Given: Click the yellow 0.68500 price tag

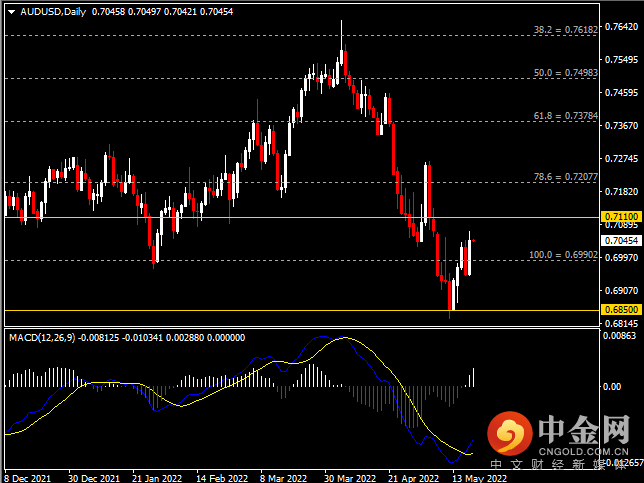Looking at the screenshot, I should (x=619, y=311).
